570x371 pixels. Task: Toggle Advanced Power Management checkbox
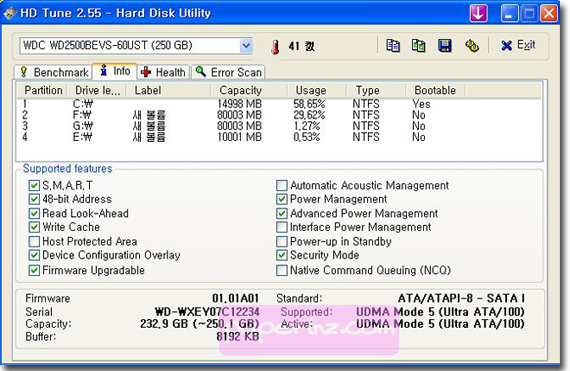pyautogui.click(x=282, y=213)
